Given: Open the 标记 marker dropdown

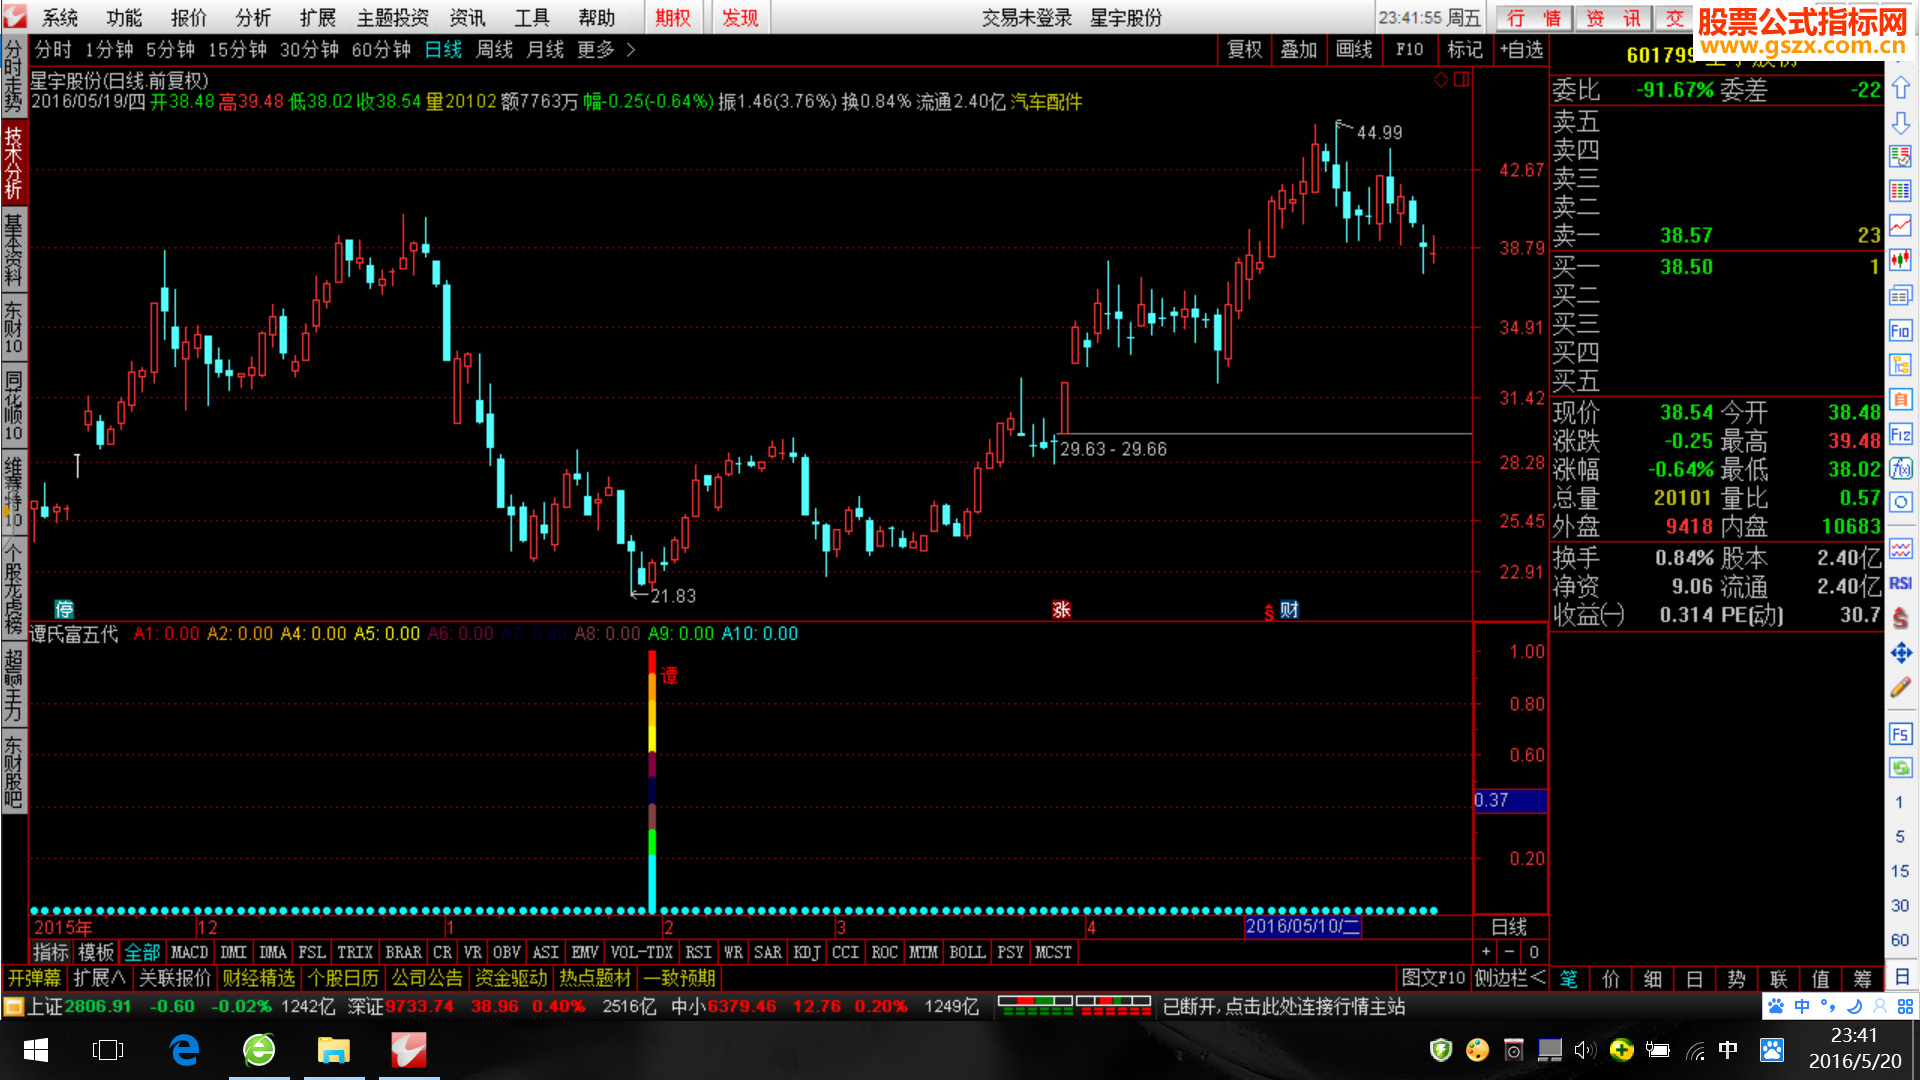Looking at the screenshot, I should pyautogui.click(x=1465, y=49).
